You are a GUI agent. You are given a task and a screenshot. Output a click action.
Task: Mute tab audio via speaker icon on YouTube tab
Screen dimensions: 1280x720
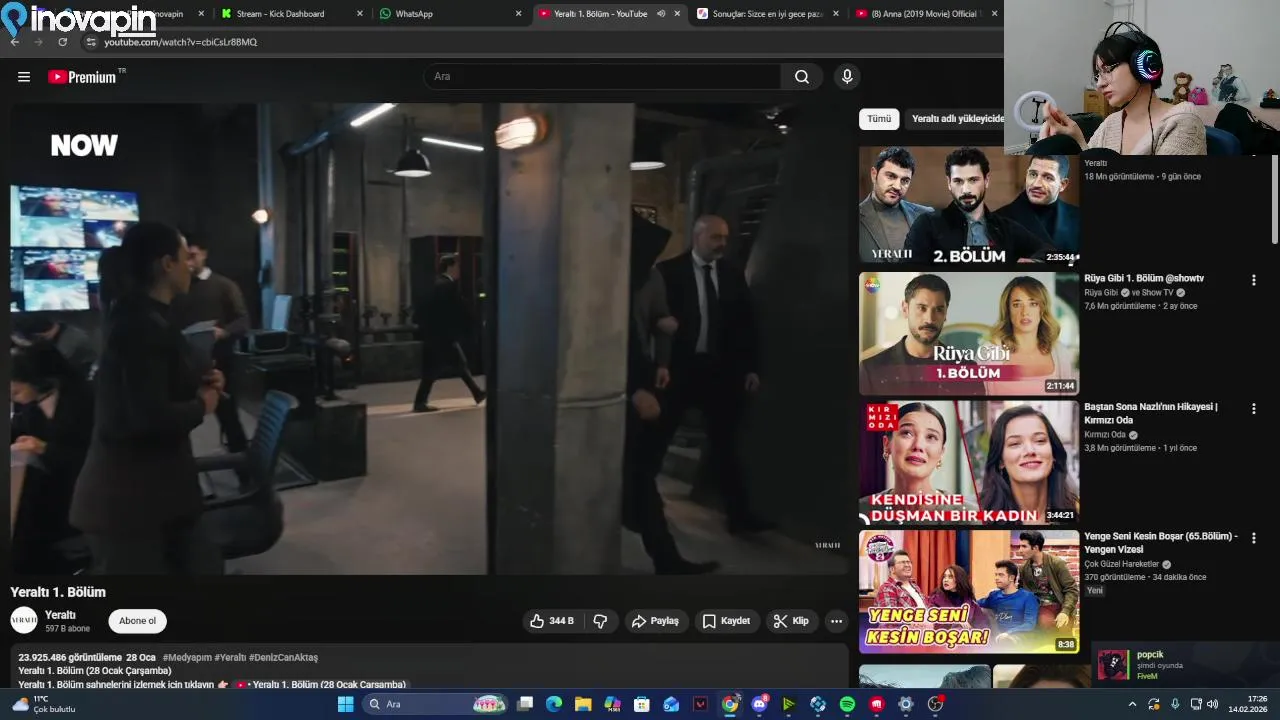661,14
